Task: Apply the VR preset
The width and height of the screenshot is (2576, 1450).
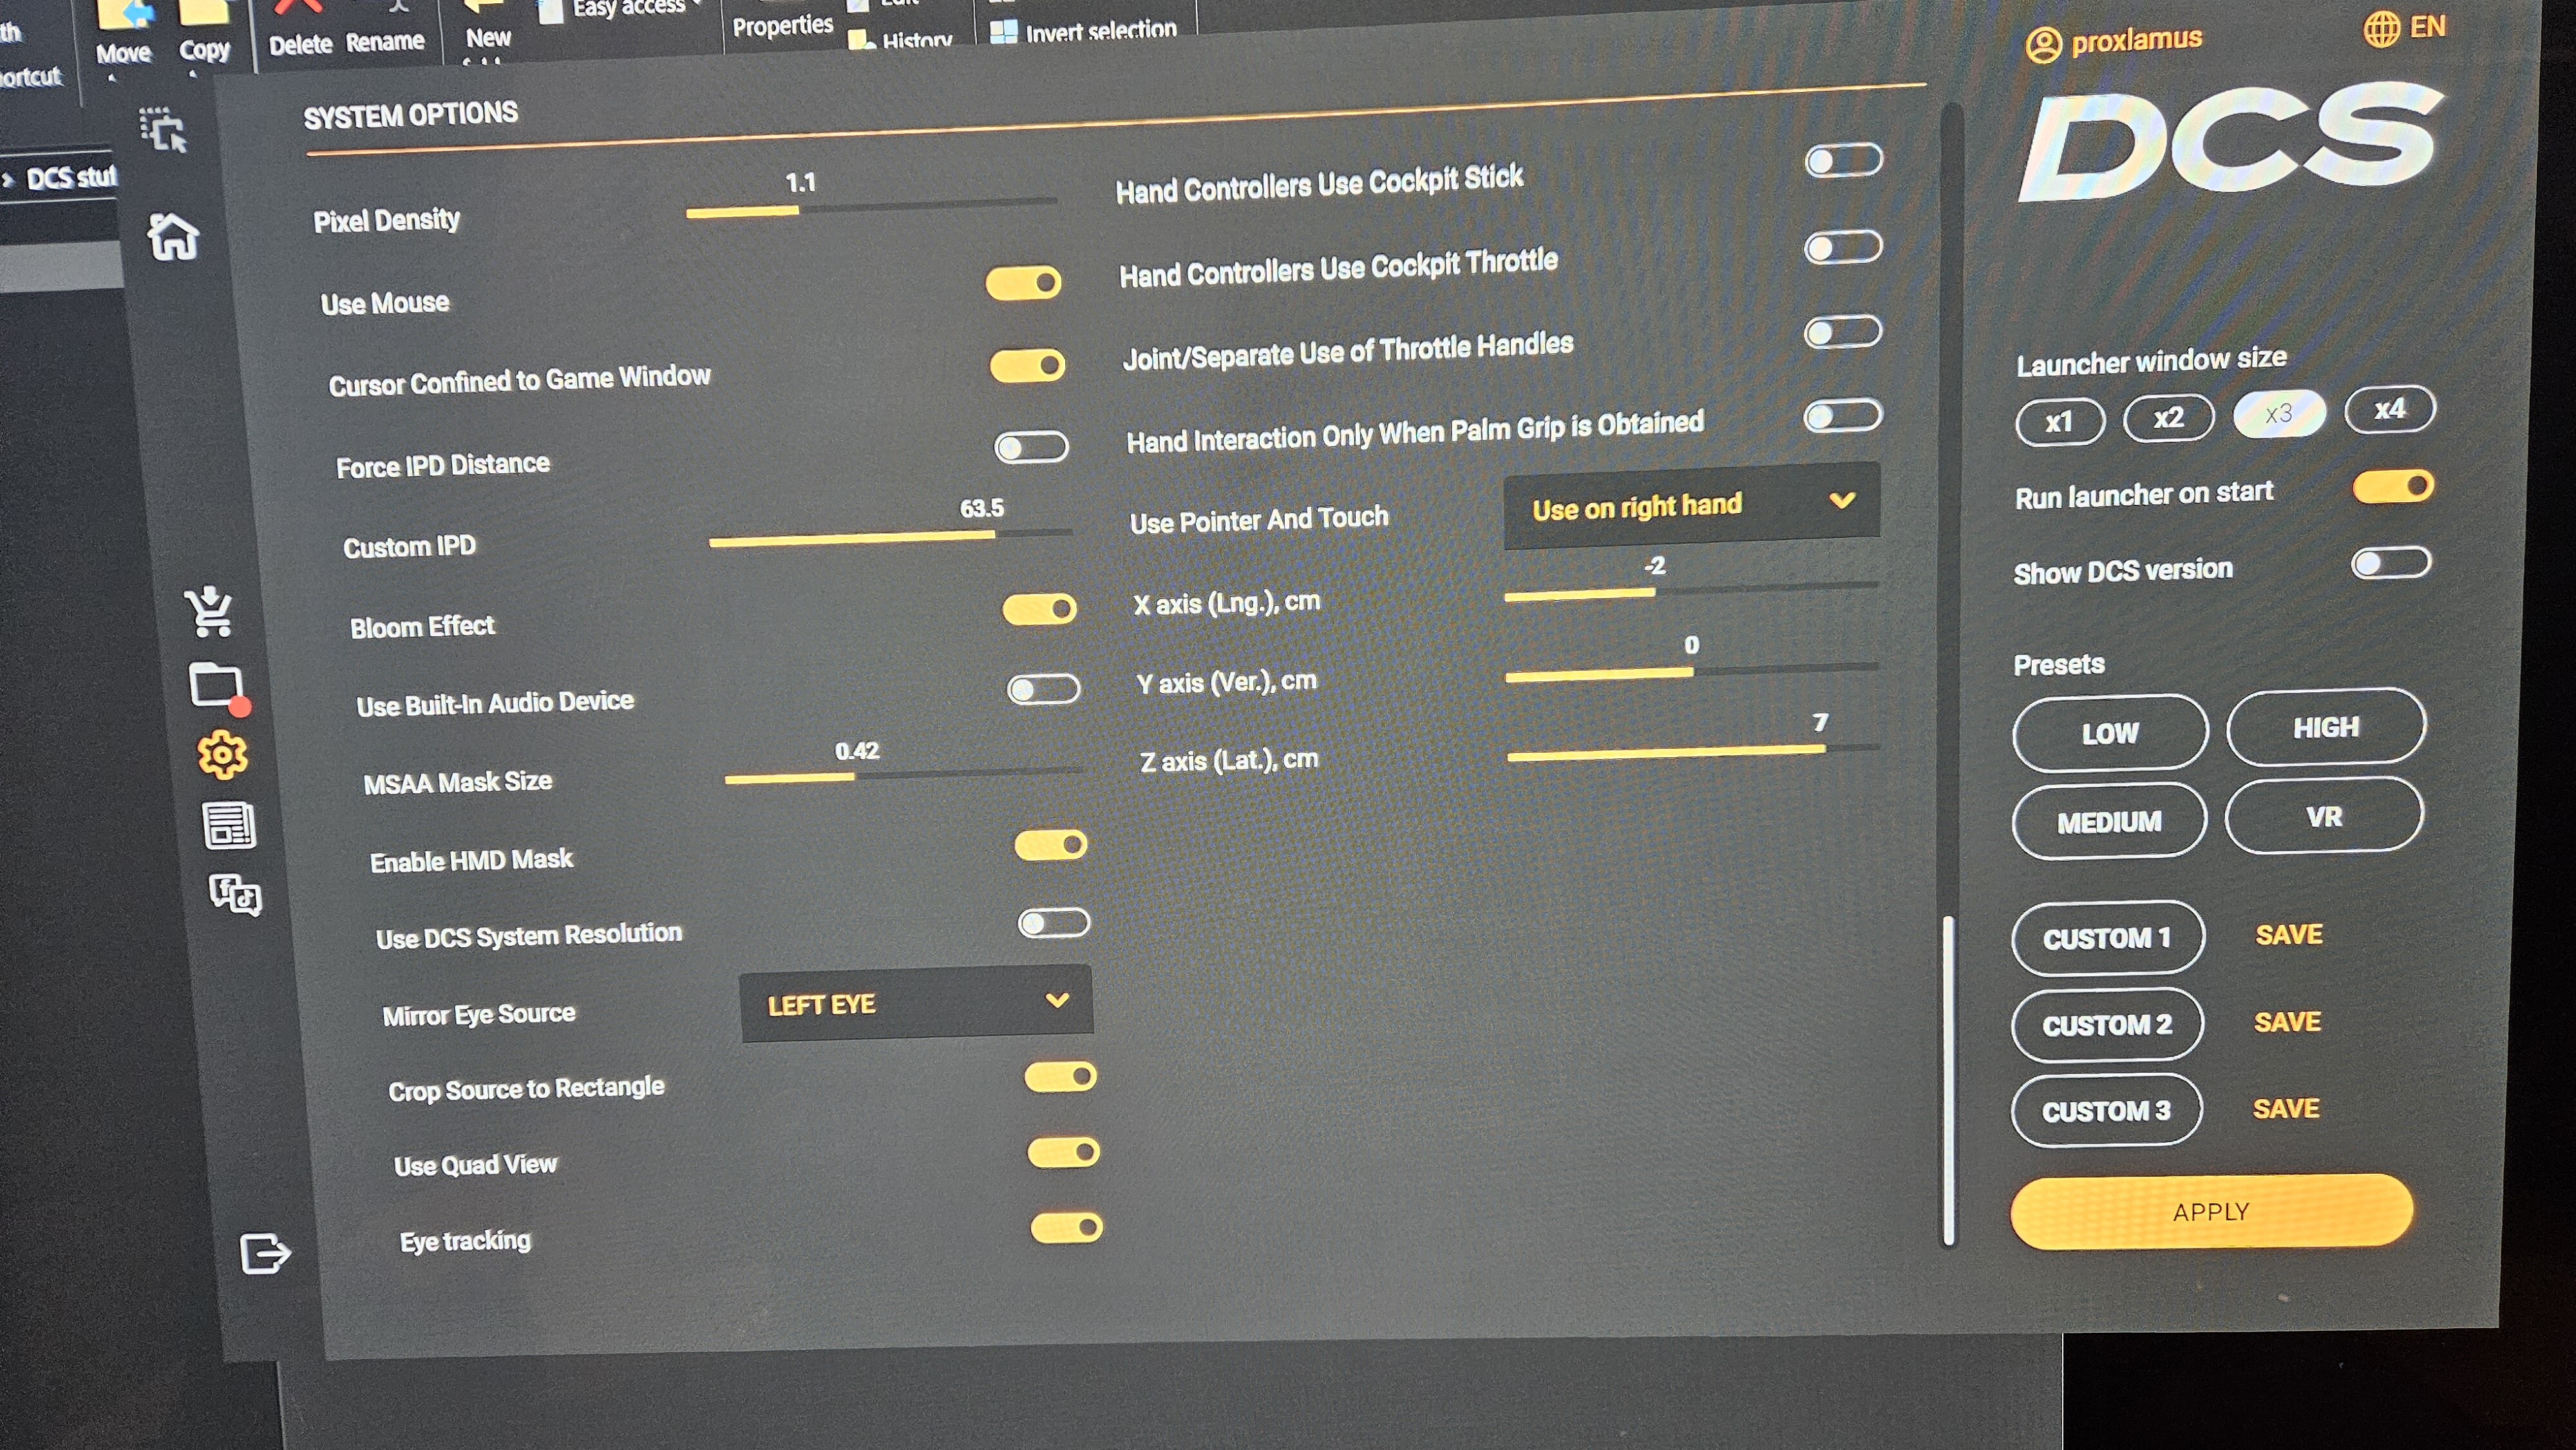Action: point(2324,816)
